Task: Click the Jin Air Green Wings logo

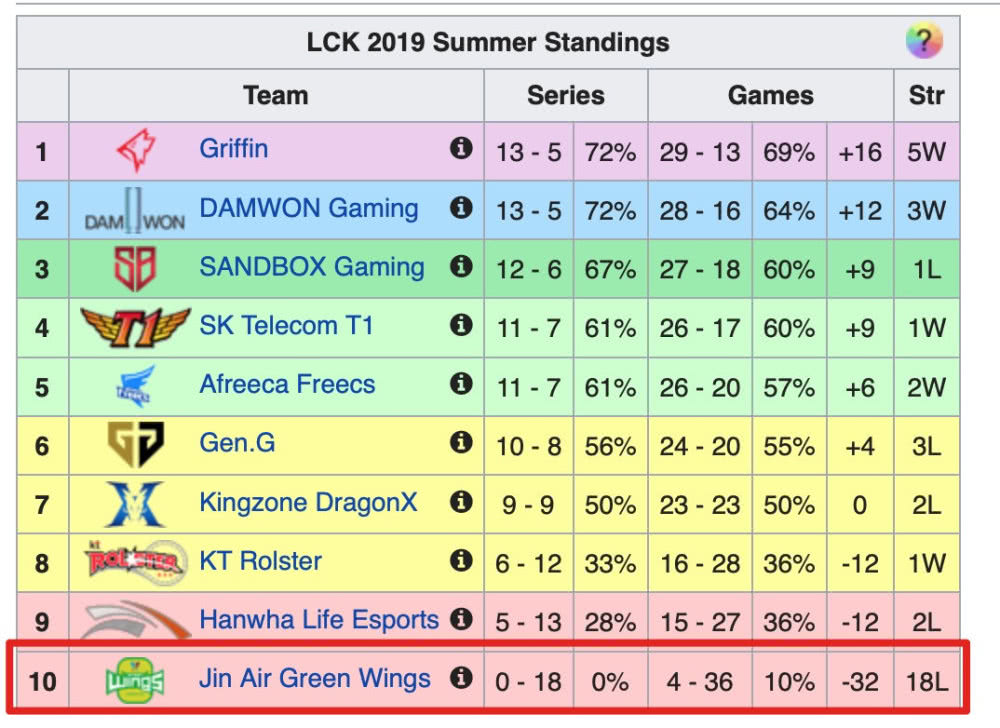Action: [x=135, y=682]
